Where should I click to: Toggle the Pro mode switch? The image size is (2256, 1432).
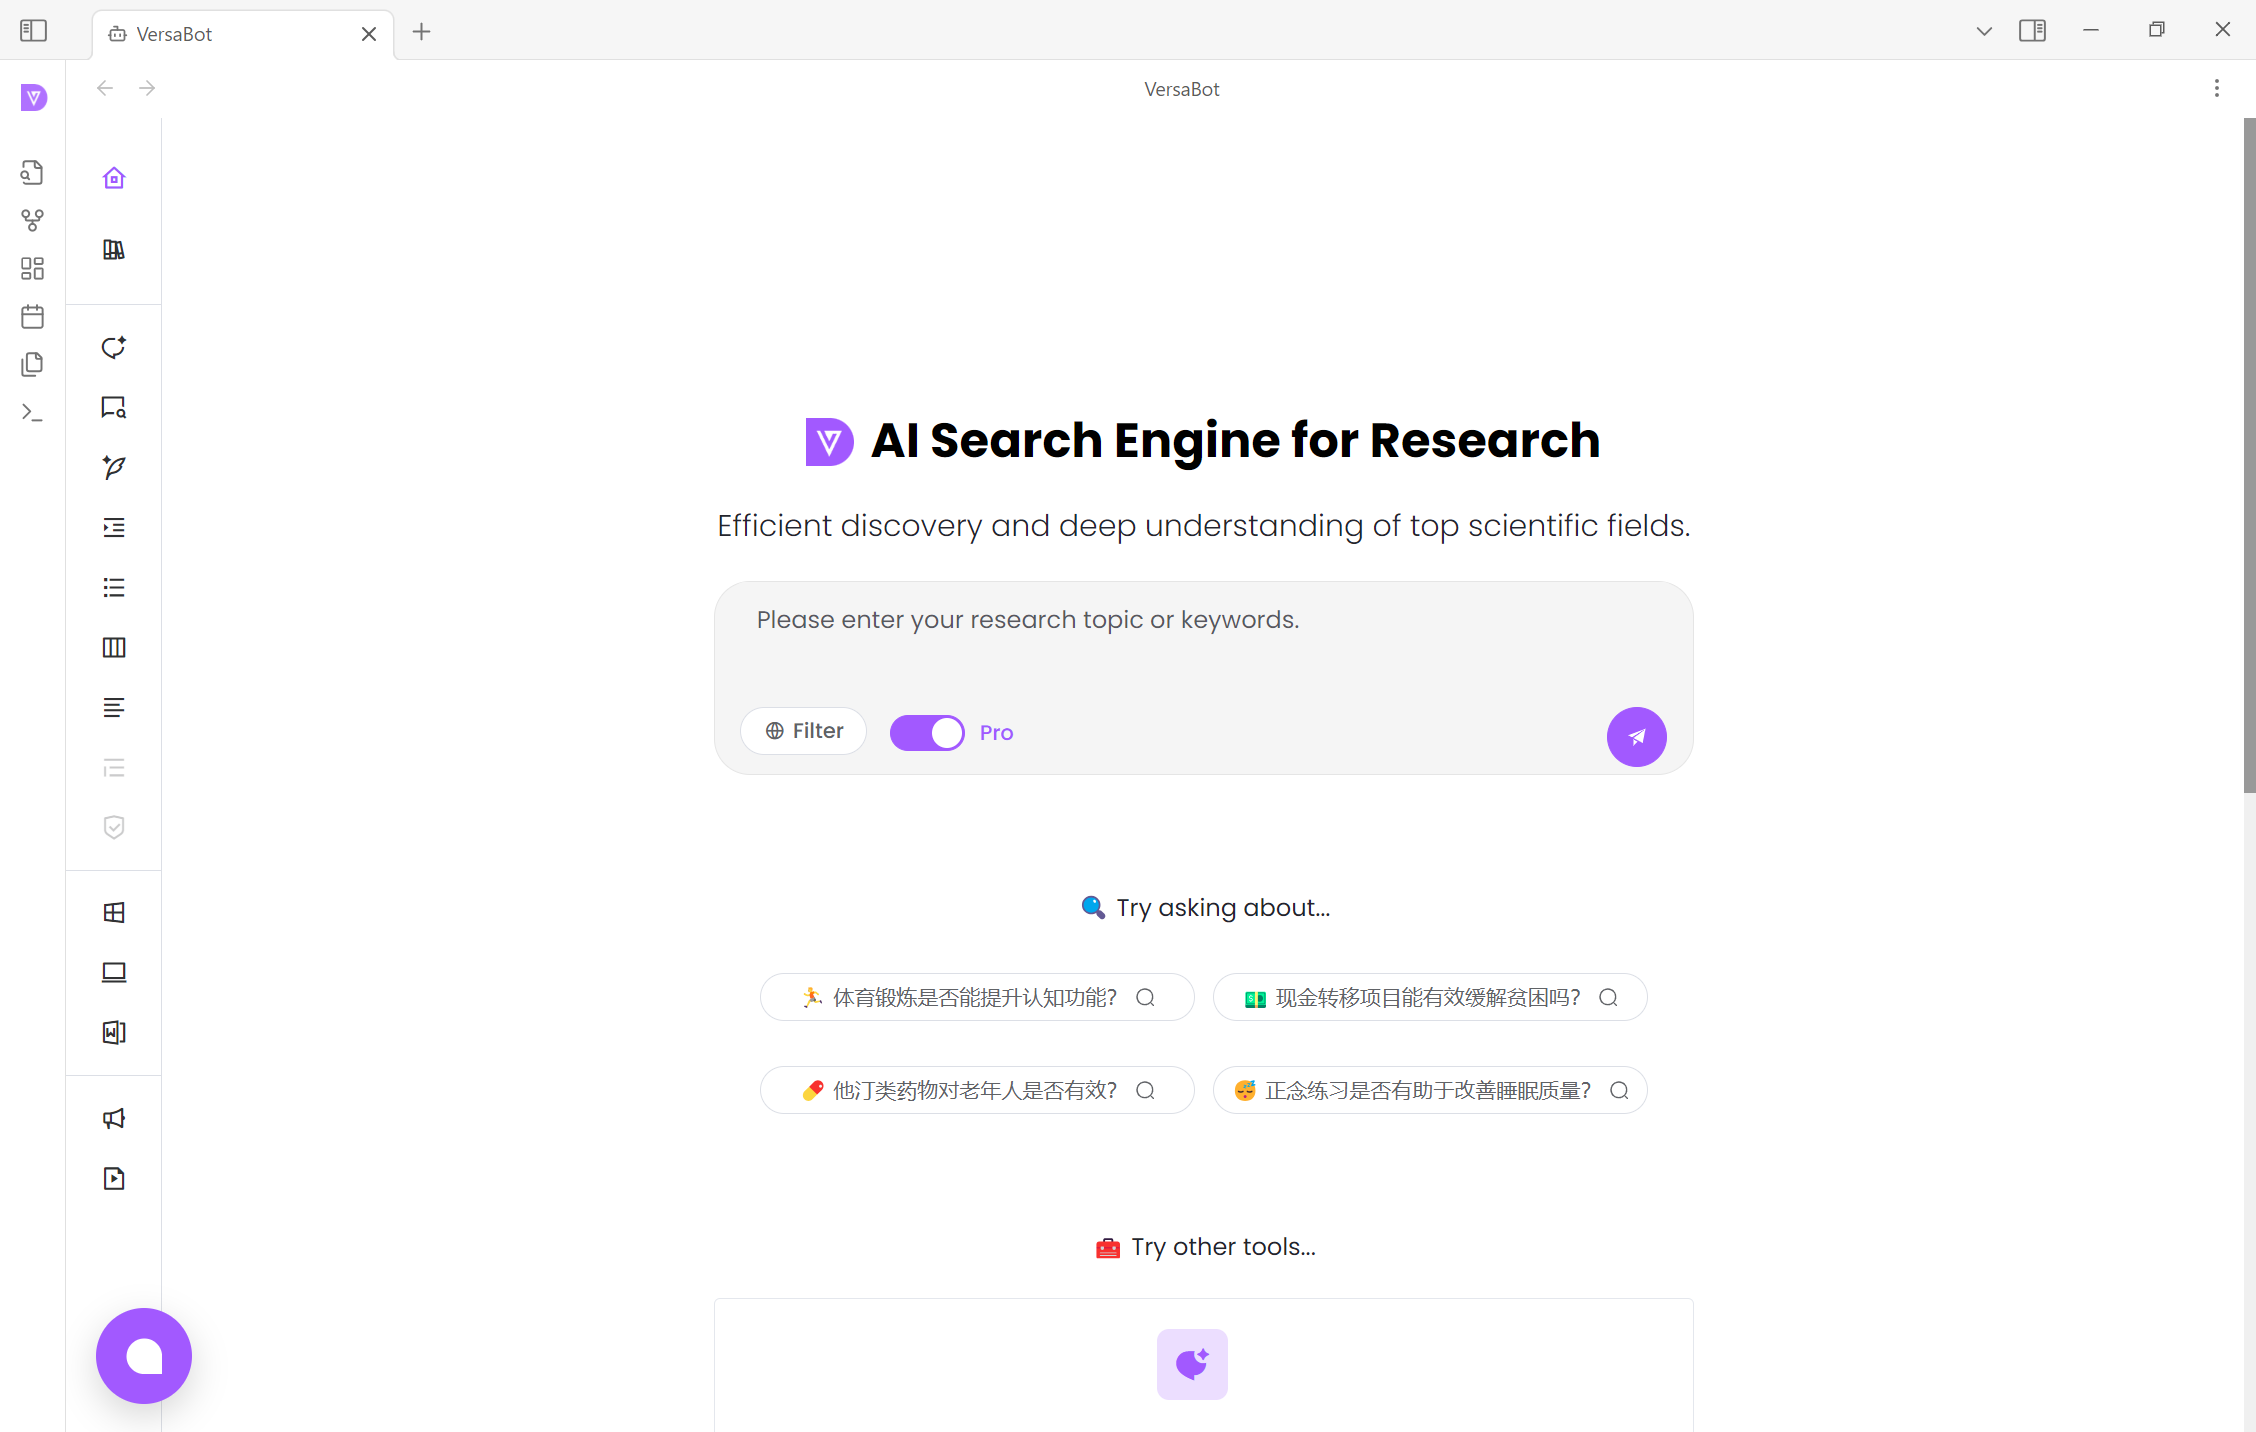point(927,733)
